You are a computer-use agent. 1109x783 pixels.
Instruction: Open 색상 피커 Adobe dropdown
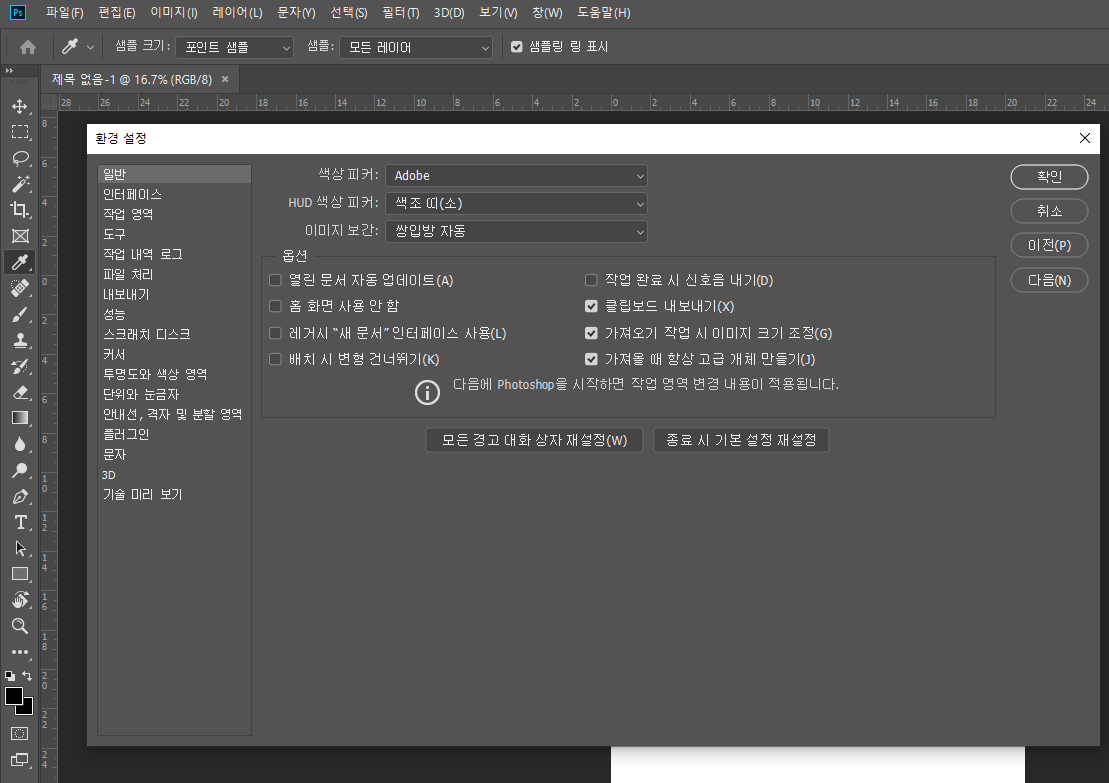(516, 175)
